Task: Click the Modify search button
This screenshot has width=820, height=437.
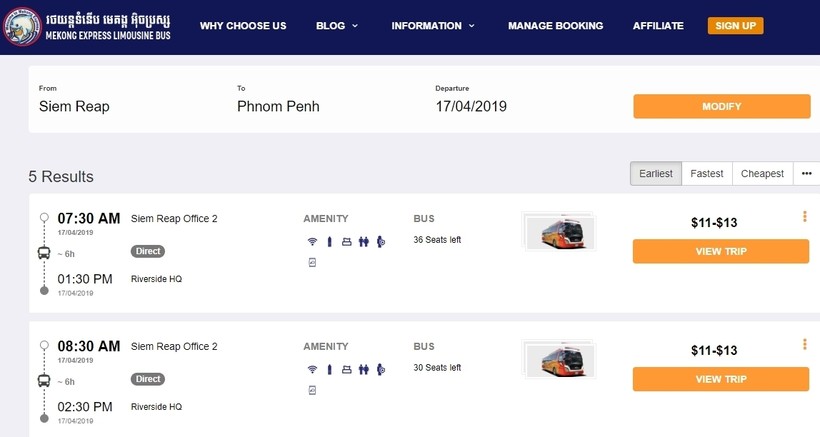Action: [x=721, y=106]
